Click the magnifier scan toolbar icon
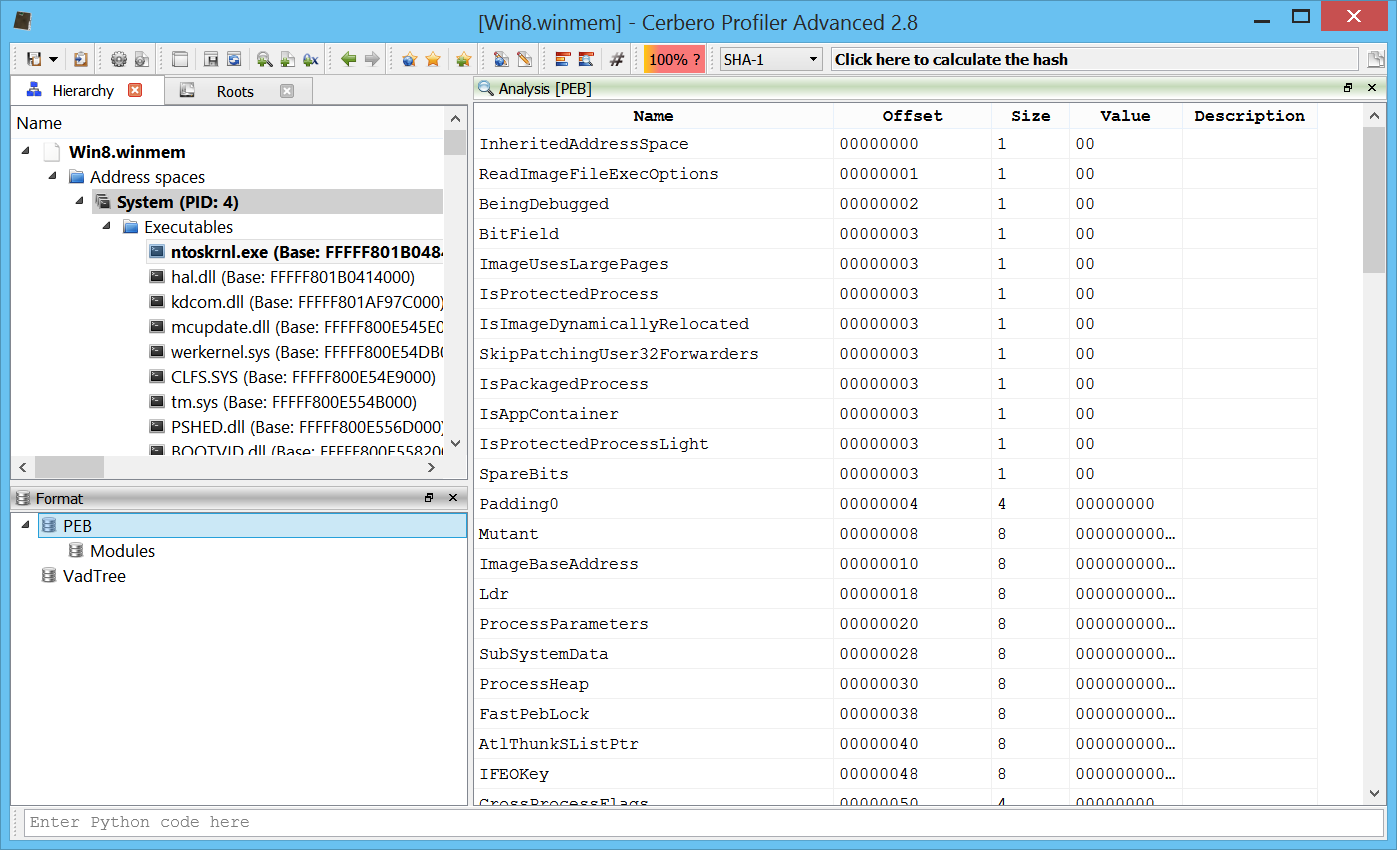Image resolution: width=1397 pixels, height=850 pixels. (264, 59)
